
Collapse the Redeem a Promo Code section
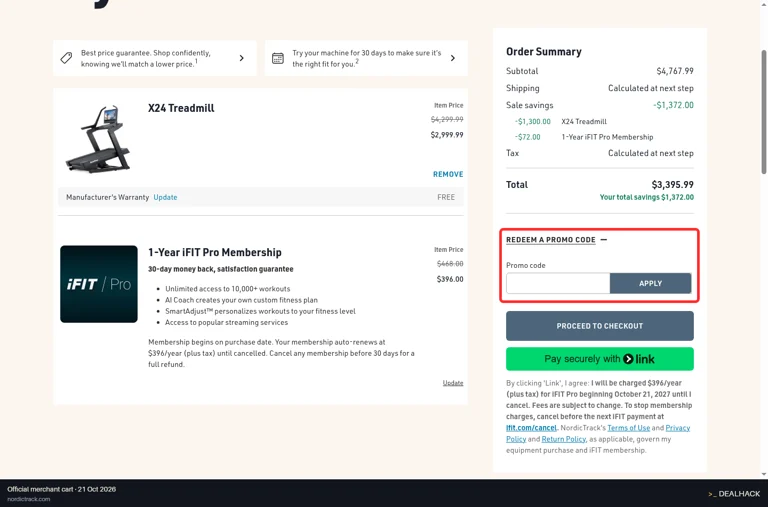coord(551,240)
